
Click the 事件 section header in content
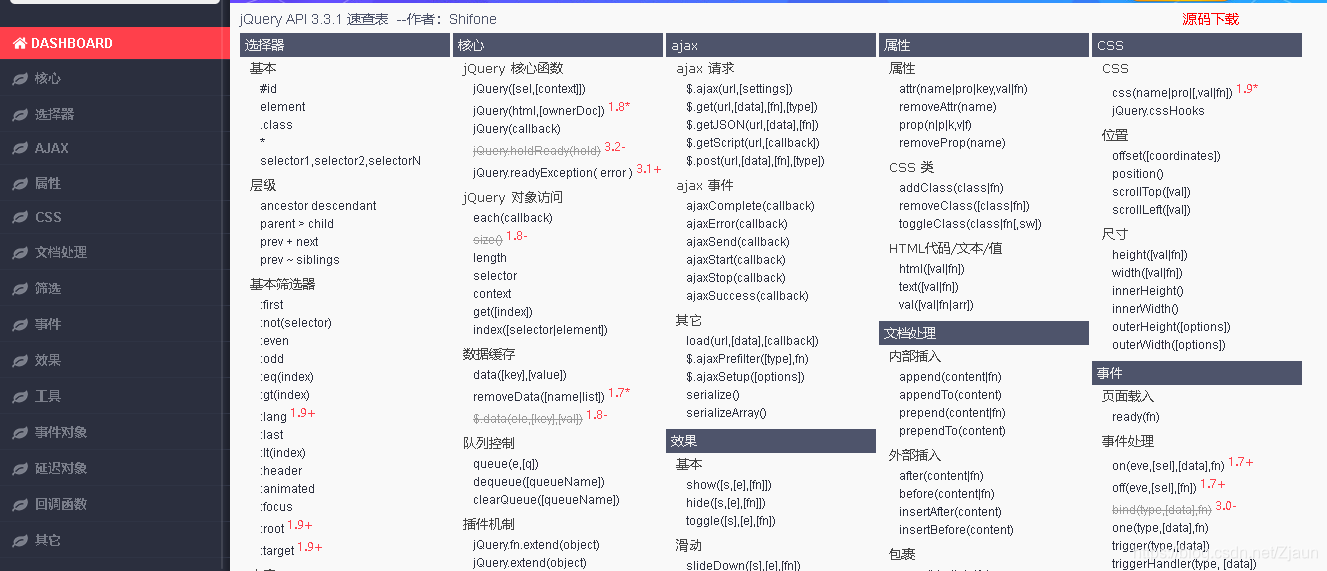[1197, 373]
